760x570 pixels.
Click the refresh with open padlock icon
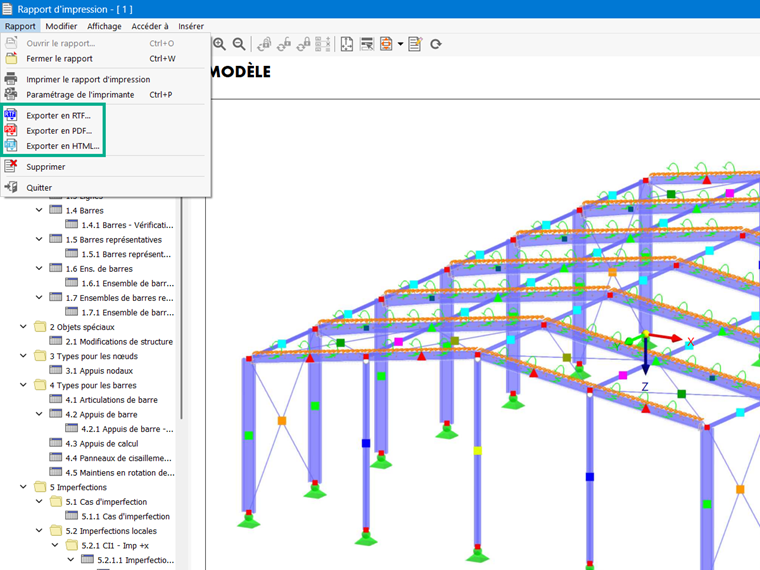[284, 44]
